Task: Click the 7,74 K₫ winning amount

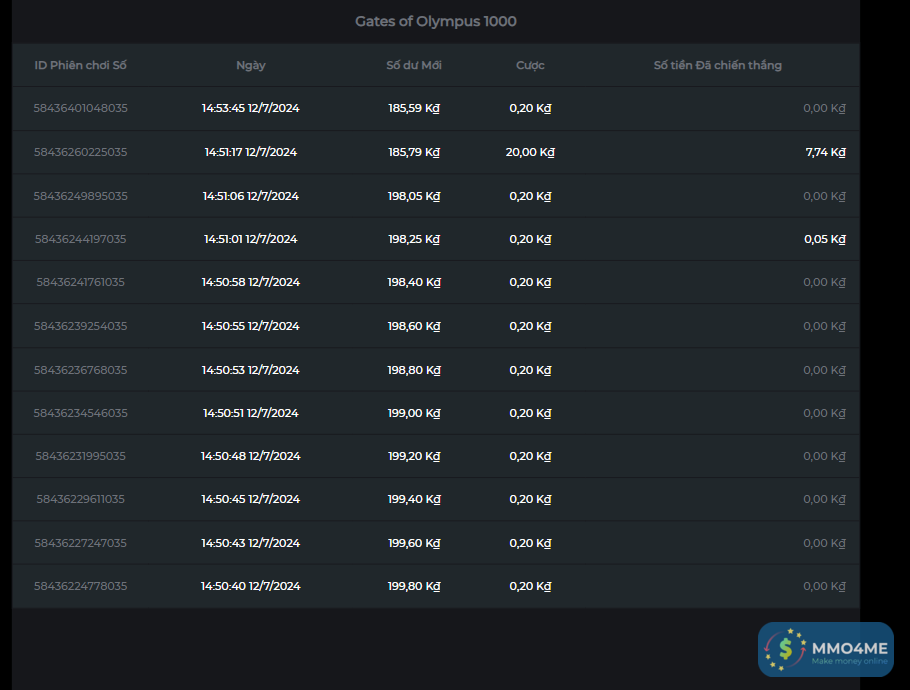Action: tap(825, 152)
